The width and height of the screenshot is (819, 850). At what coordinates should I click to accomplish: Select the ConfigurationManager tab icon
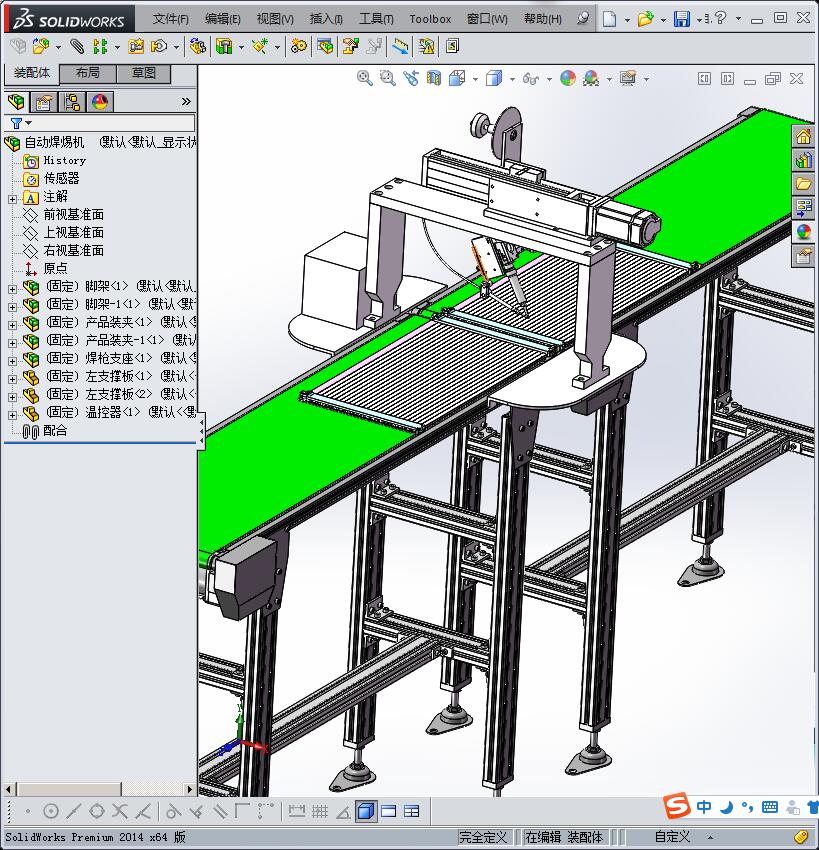point(72,102)
